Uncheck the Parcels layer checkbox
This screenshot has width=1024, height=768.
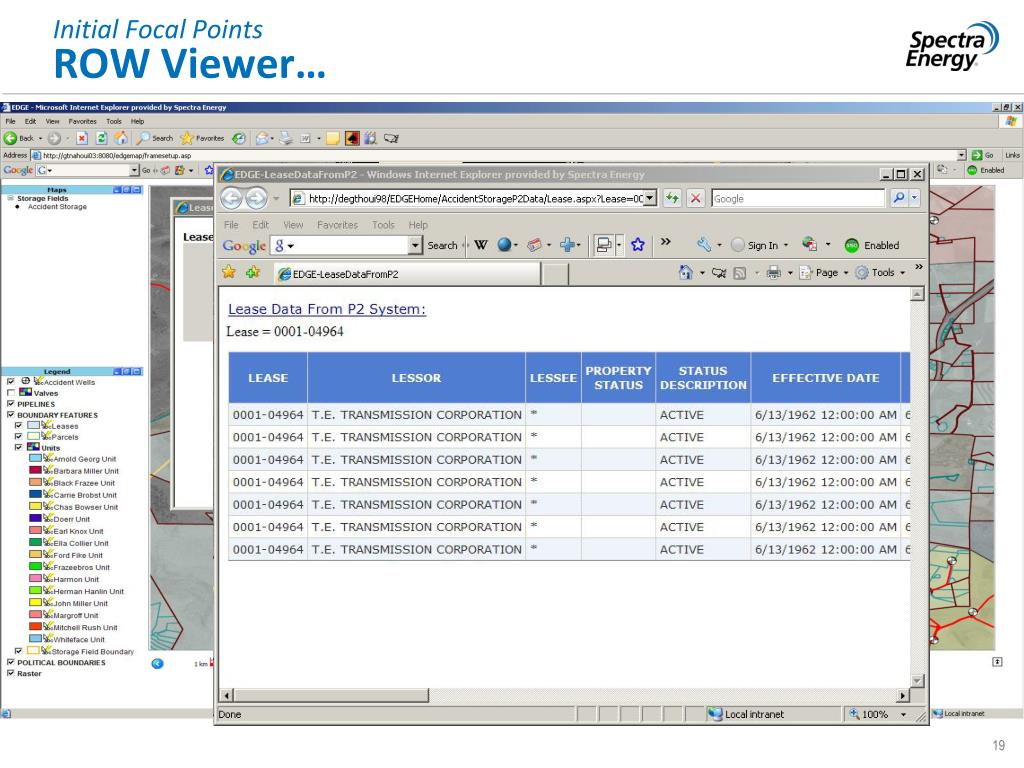point(18,436)
